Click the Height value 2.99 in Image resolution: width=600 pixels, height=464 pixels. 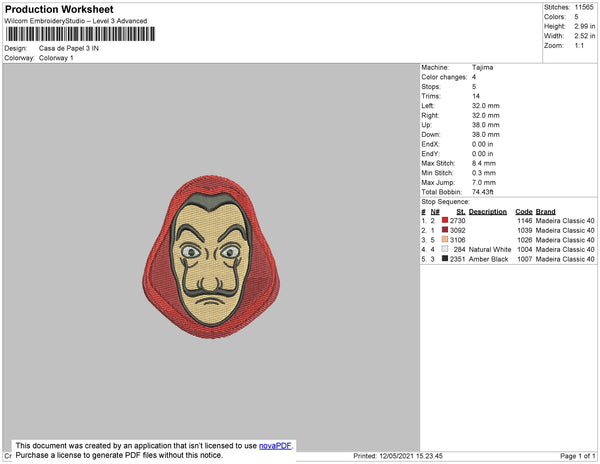pos(585,26)
